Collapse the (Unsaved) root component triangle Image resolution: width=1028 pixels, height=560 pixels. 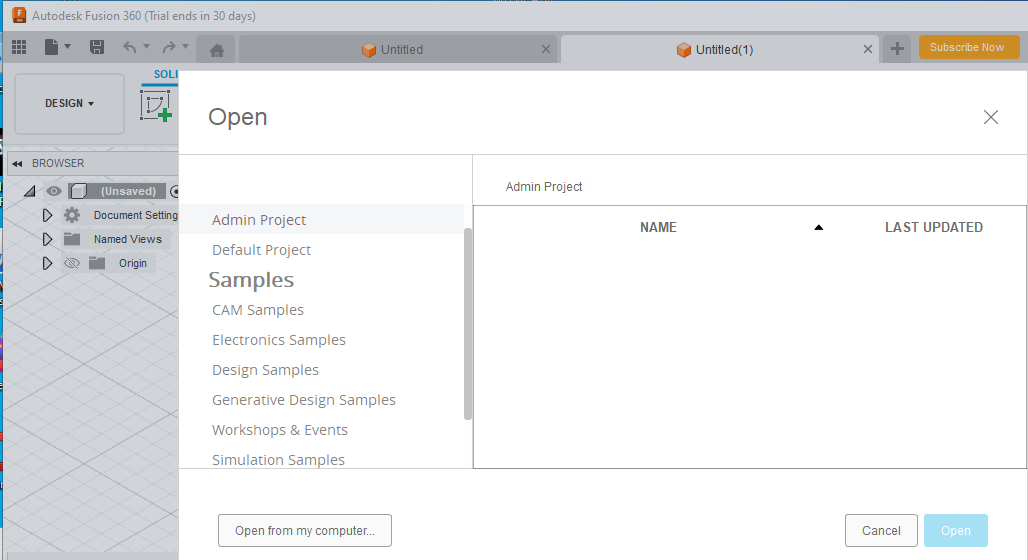30,191
